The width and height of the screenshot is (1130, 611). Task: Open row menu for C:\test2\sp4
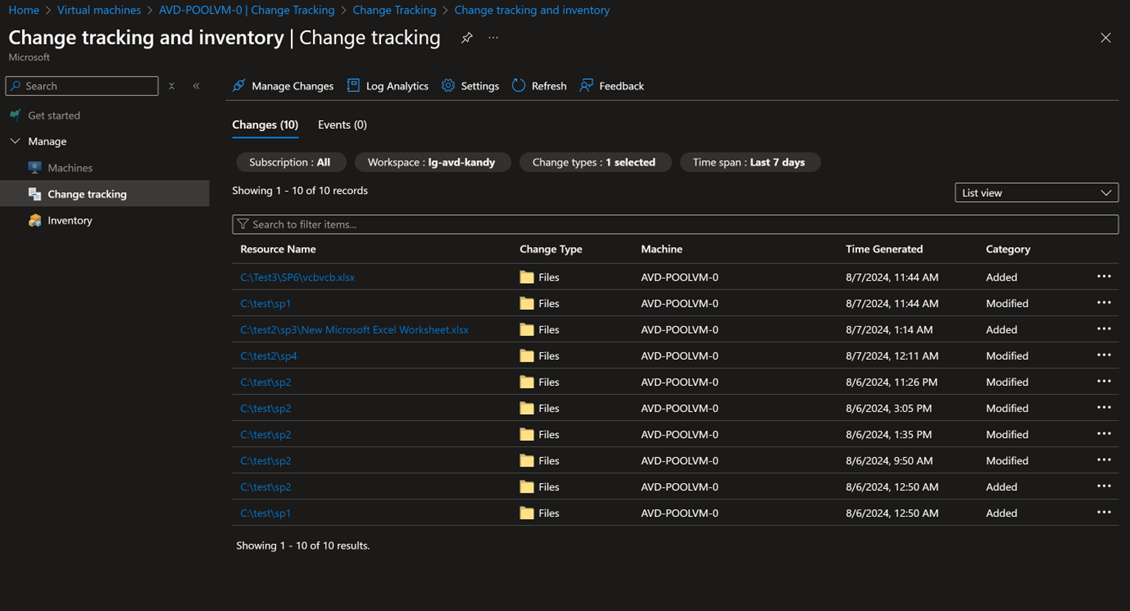(x=1104, y=355)
